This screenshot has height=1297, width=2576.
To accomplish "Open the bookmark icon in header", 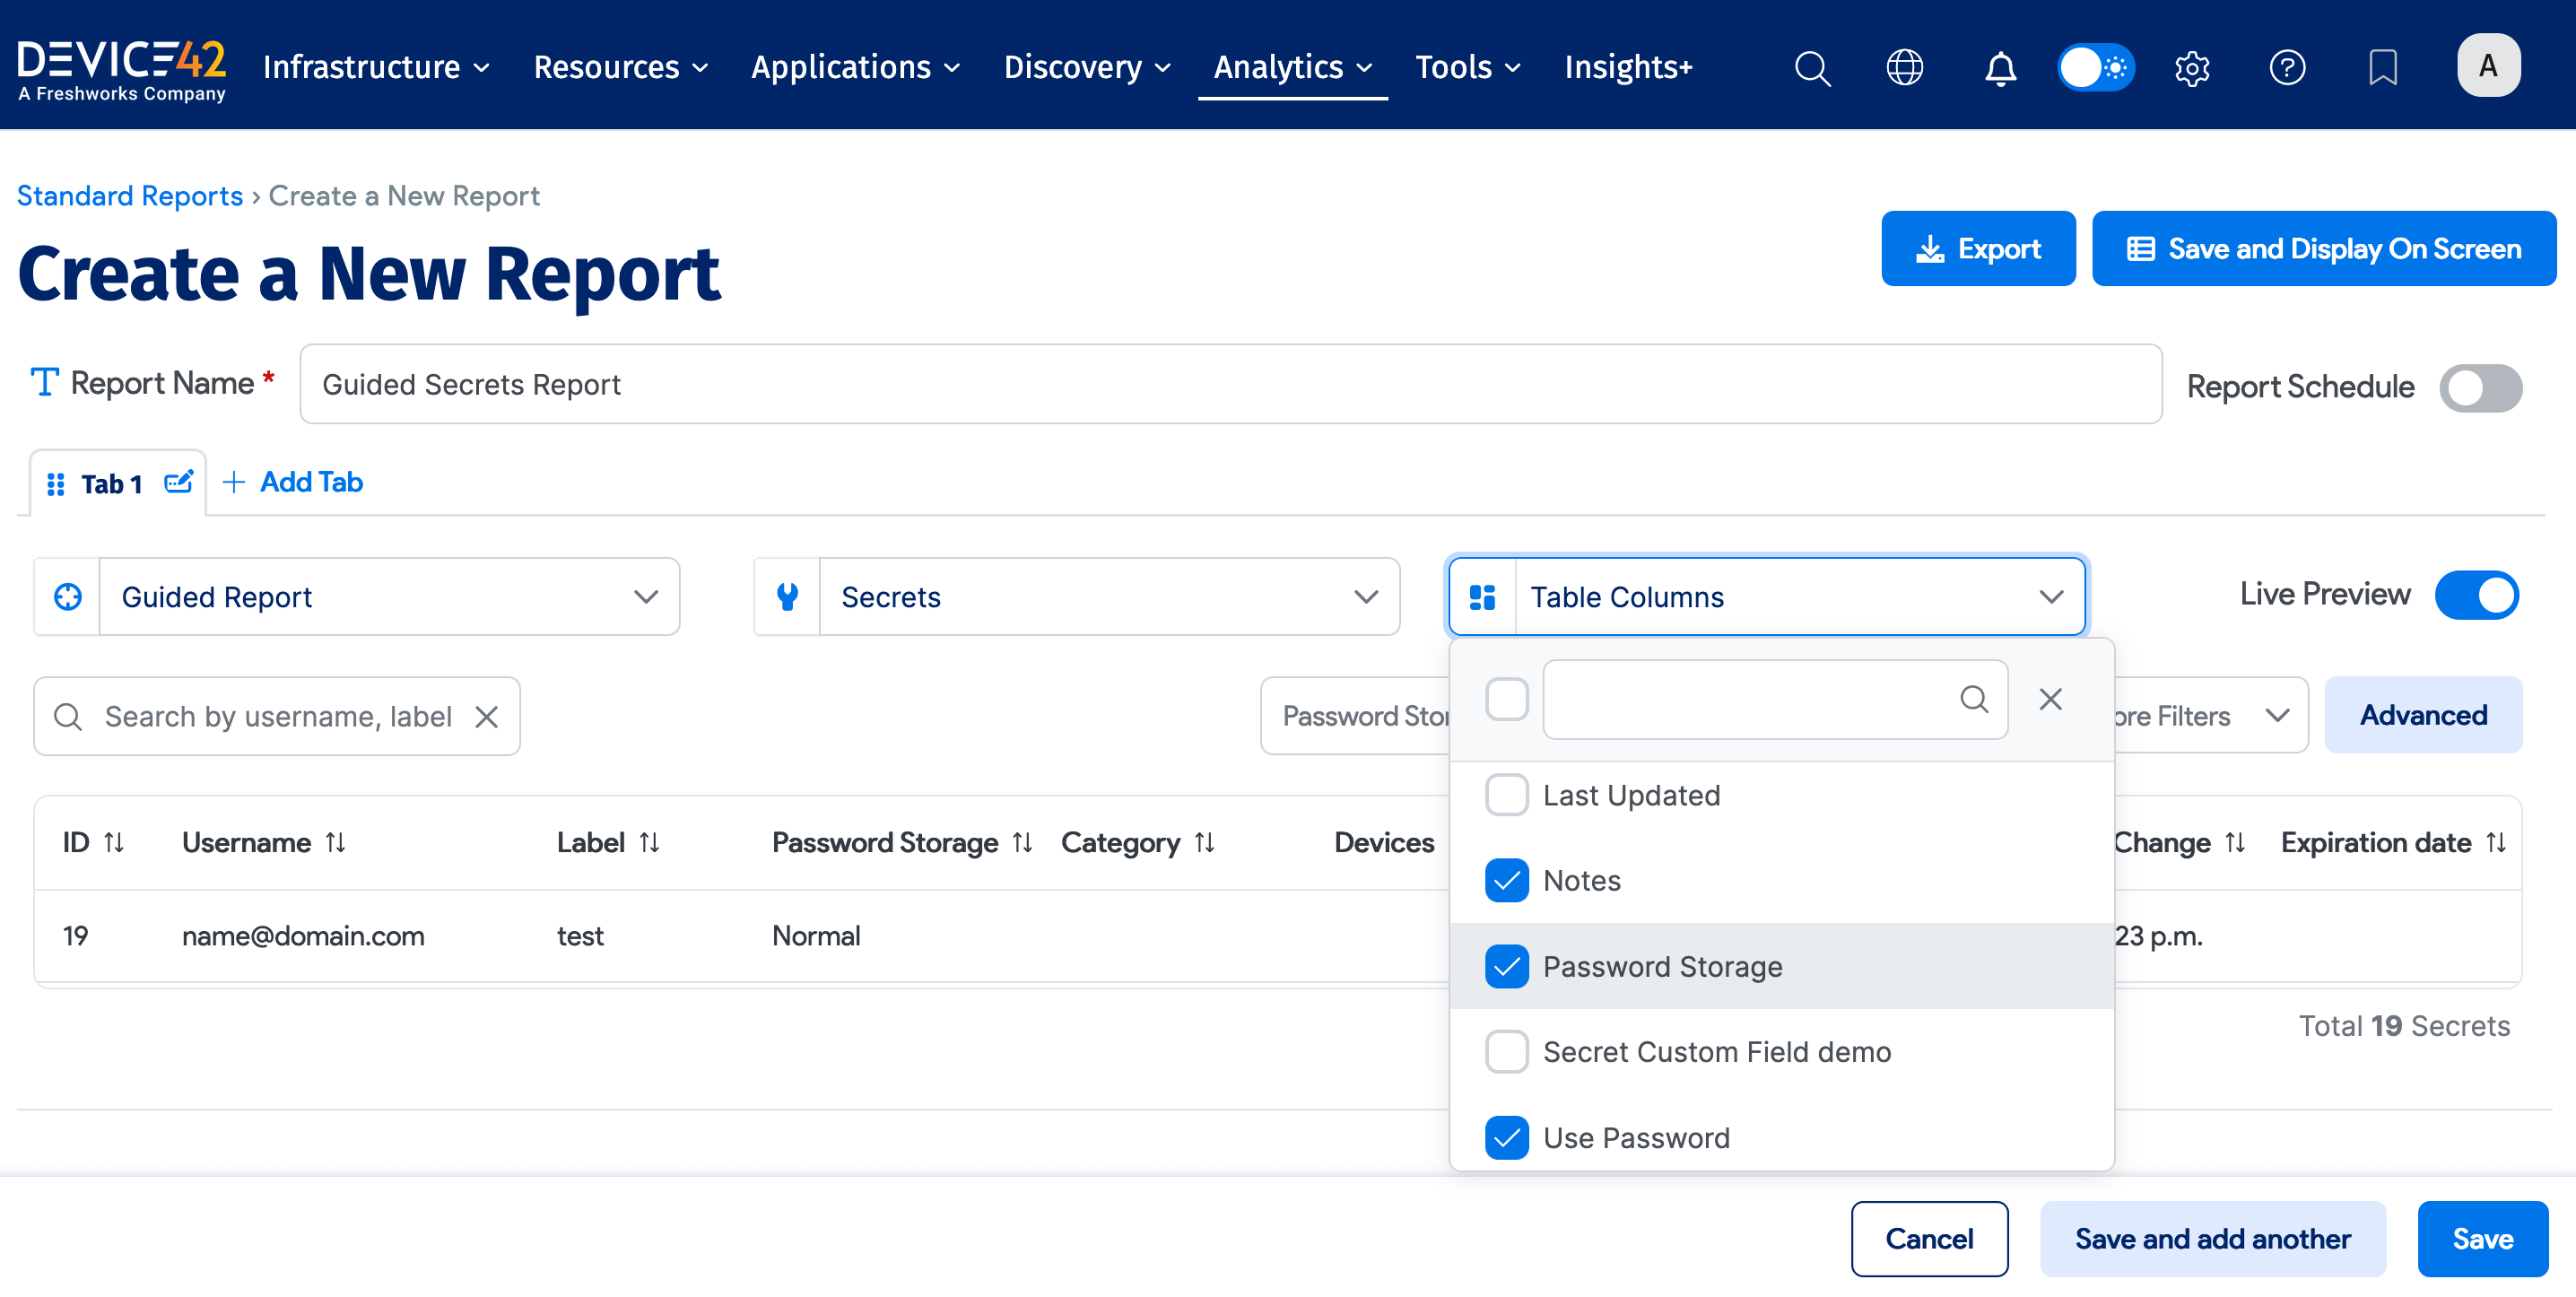I will click(x=2383, y=68).
